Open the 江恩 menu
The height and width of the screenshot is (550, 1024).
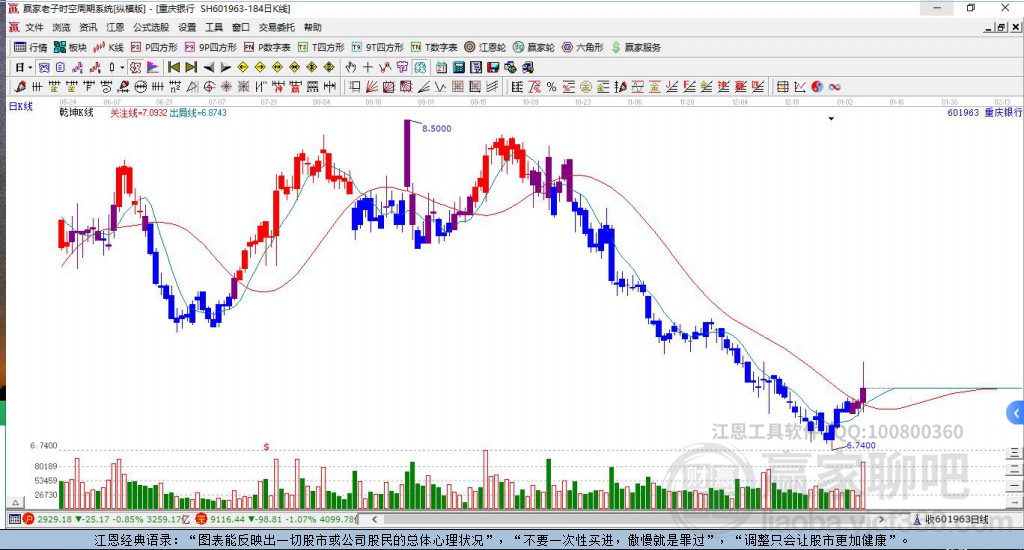115,27
